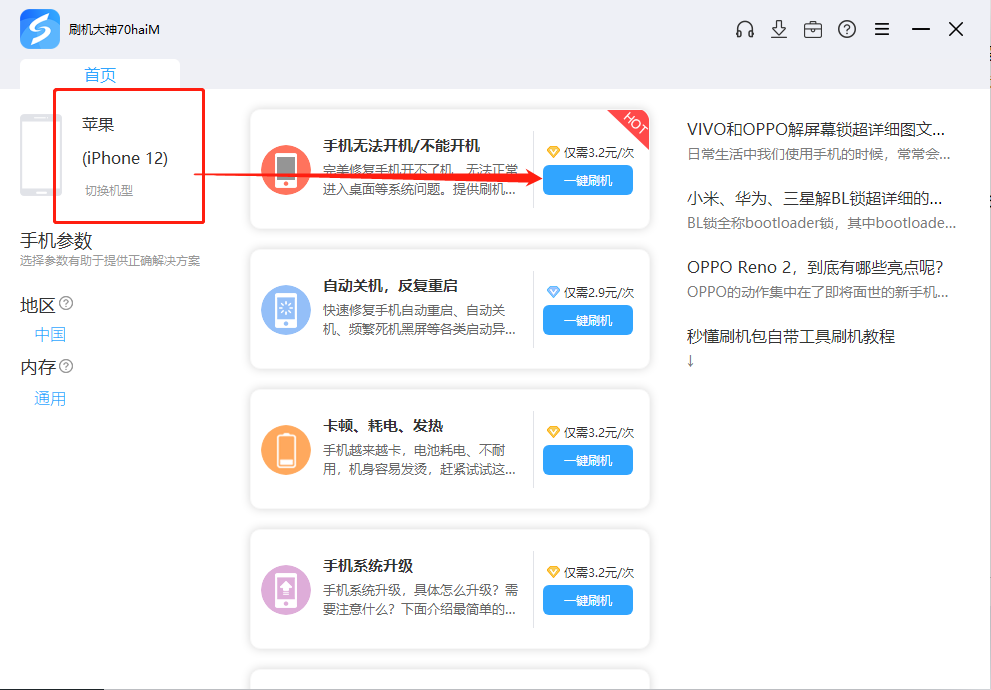991x690 pixels.
Task: Click the snippet OPPO的动作集中在了即将面世的新手机
Action: 818,292
